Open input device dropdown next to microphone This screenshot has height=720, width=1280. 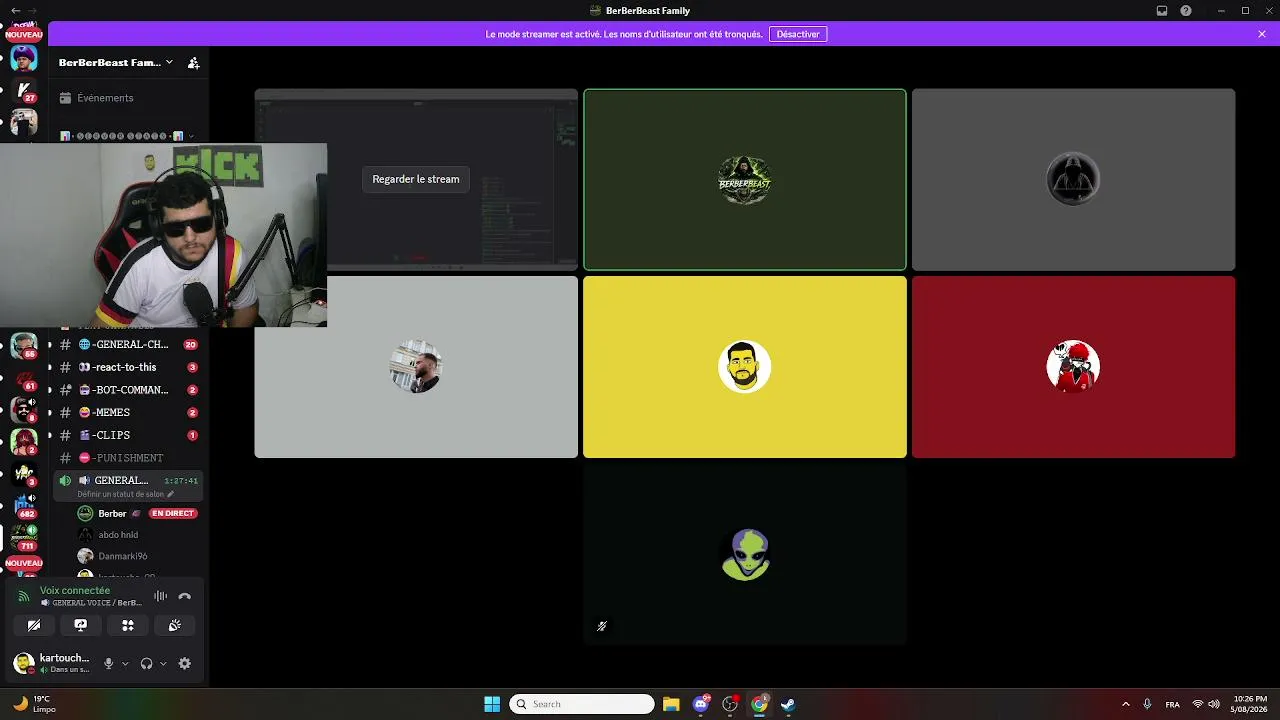(x=125, y=663)
